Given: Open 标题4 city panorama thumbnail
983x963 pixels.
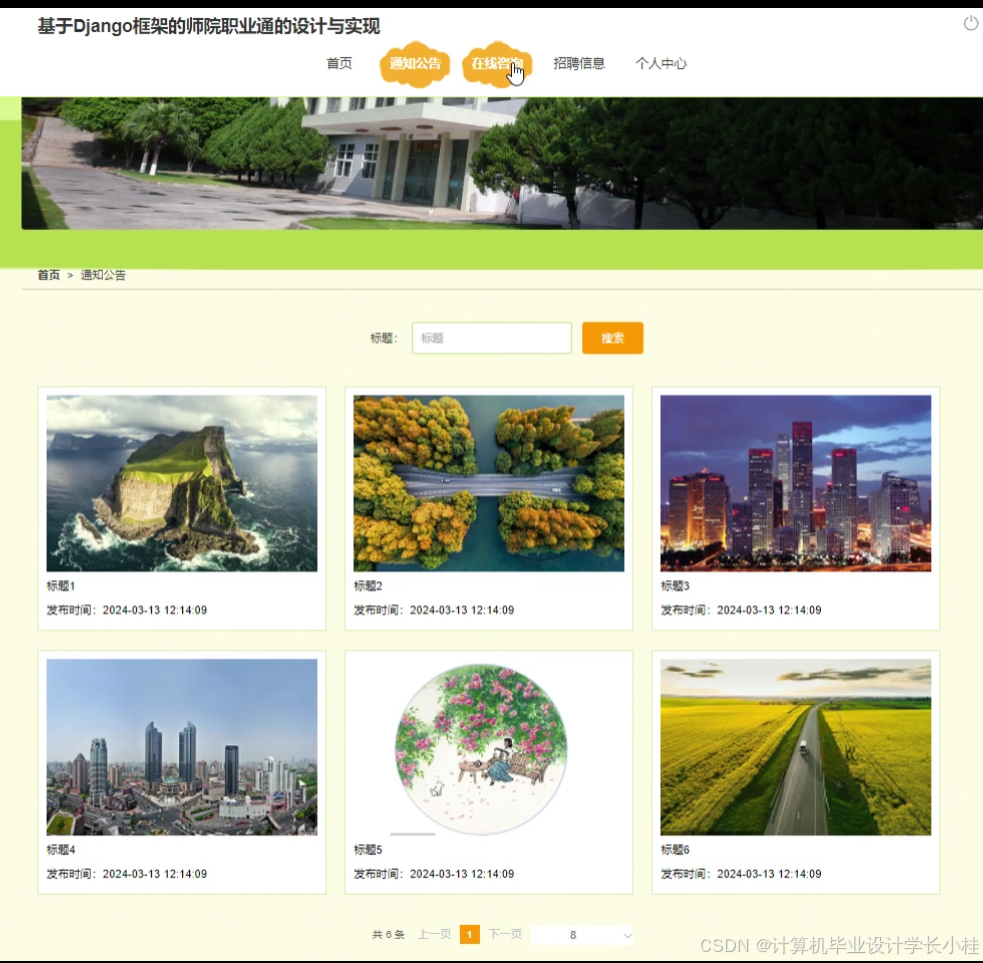Looking at the screenshot, I should 180,745.
